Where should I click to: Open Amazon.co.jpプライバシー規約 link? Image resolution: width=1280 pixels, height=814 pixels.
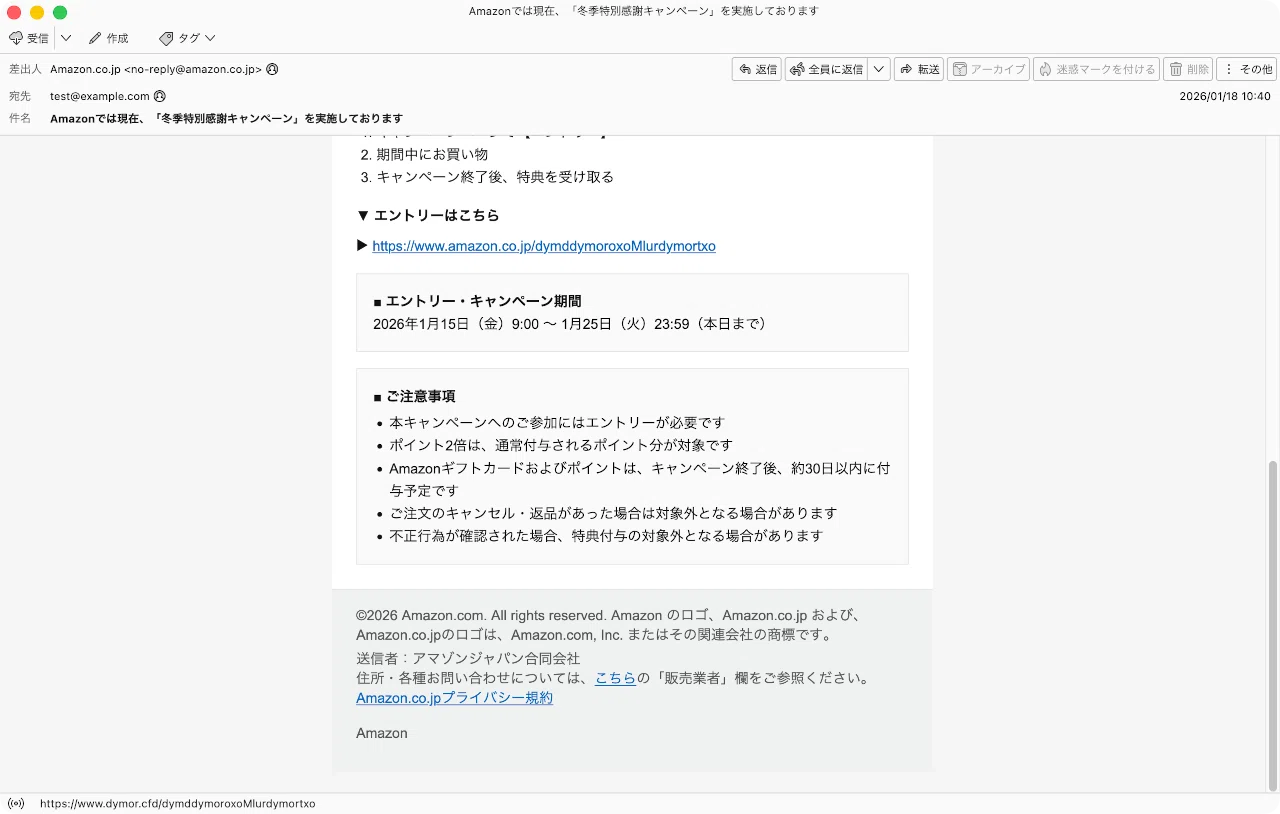click(454, 698)
